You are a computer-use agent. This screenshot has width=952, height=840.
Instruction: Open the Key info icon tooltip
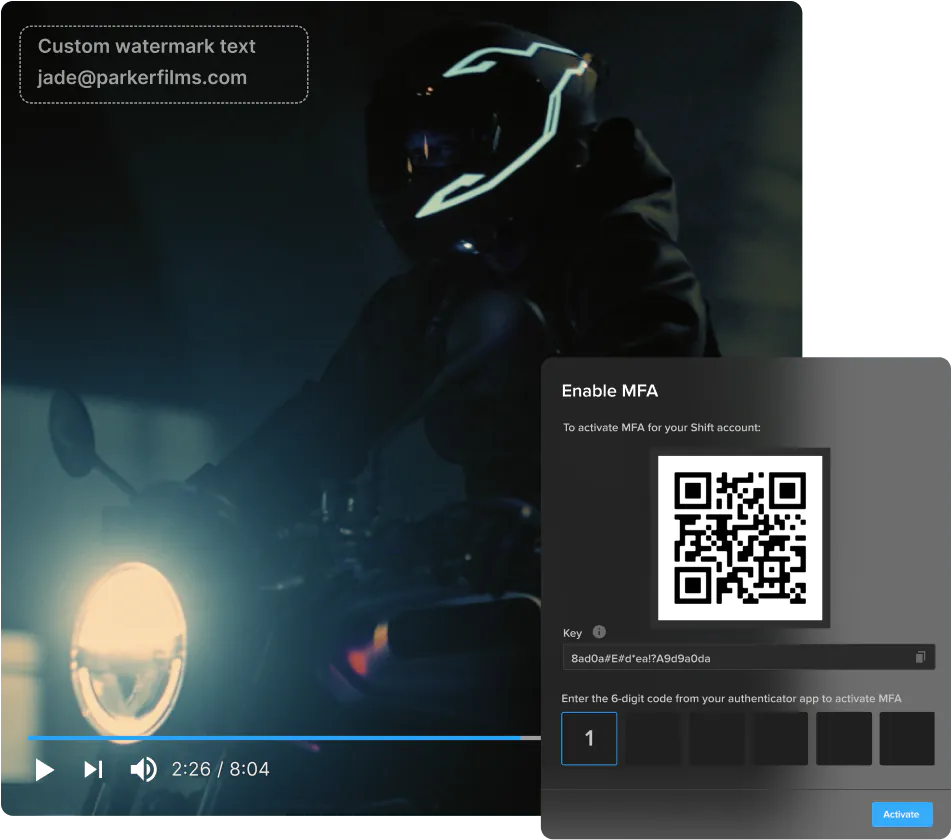point(599,632)
